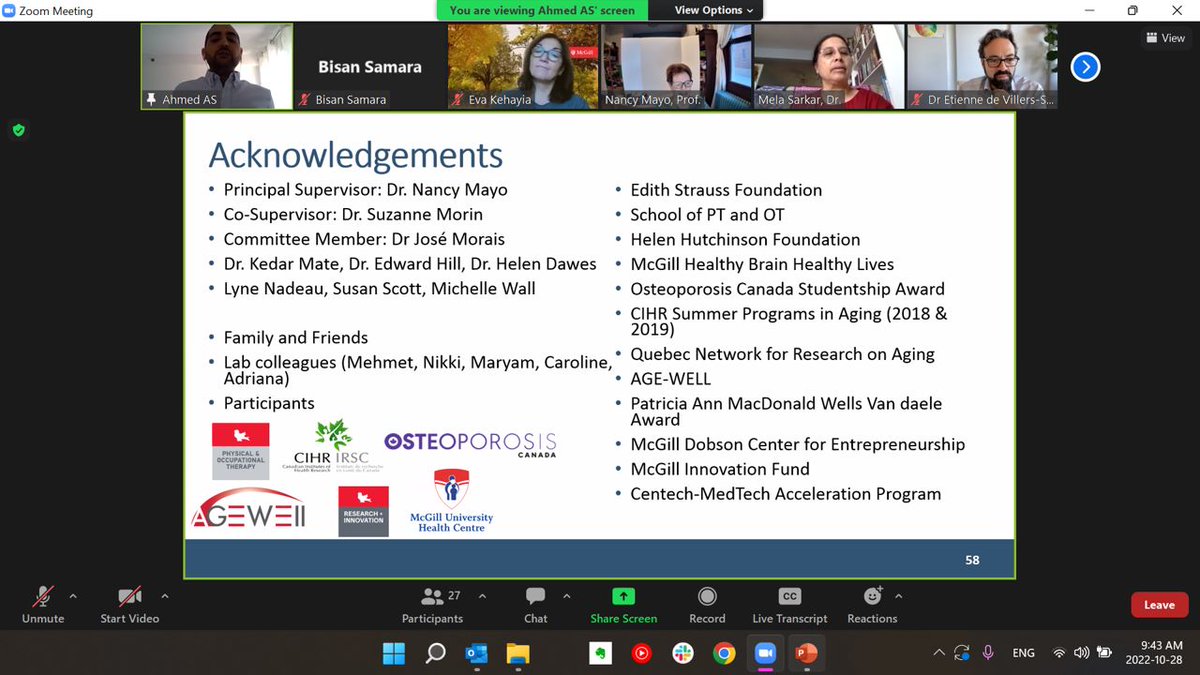Open Slack from the taskbar
This screenshot has width=1200, height=675.
pos(683,653)
